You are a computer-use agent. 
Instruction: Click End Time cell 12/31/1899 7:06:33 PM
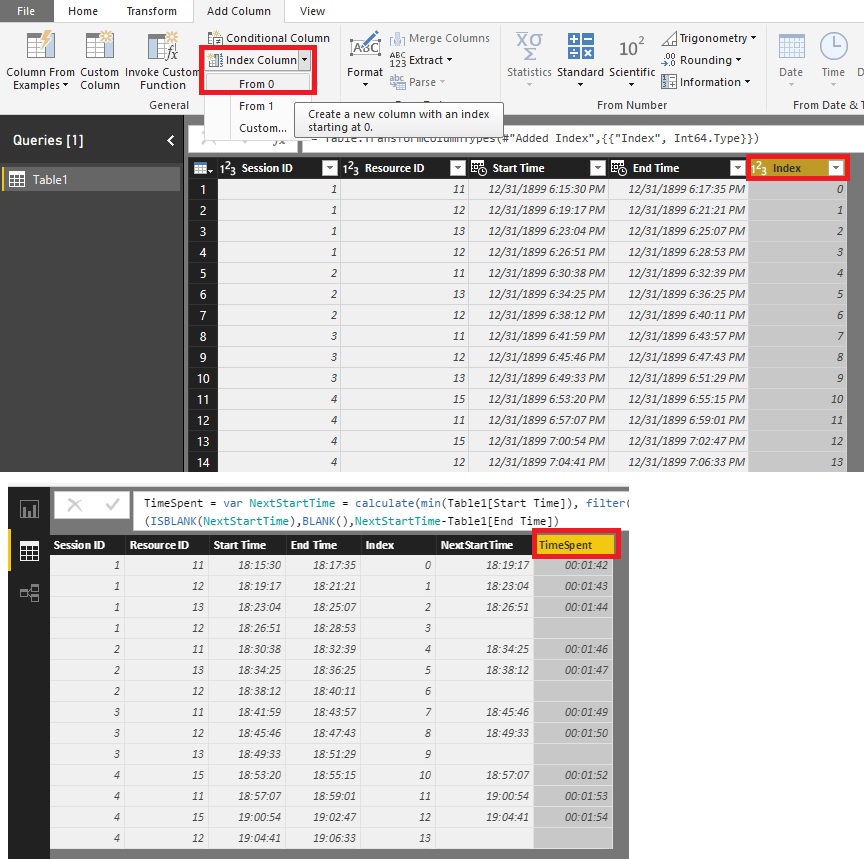[679, 462]
